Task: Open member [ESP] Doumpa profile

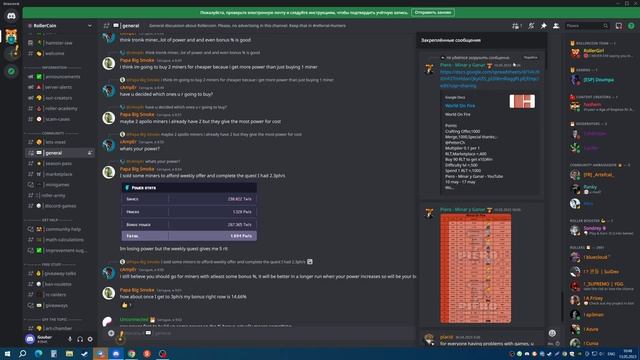Action: click(601, 80)
